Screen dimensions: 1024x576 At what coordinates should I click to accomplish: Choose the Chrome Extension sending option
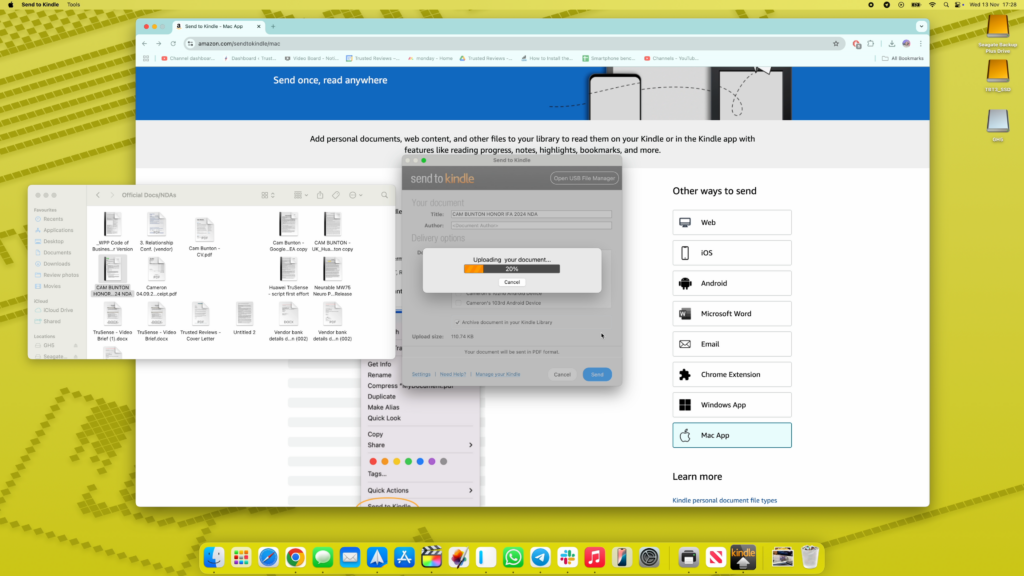coord(731,374)
